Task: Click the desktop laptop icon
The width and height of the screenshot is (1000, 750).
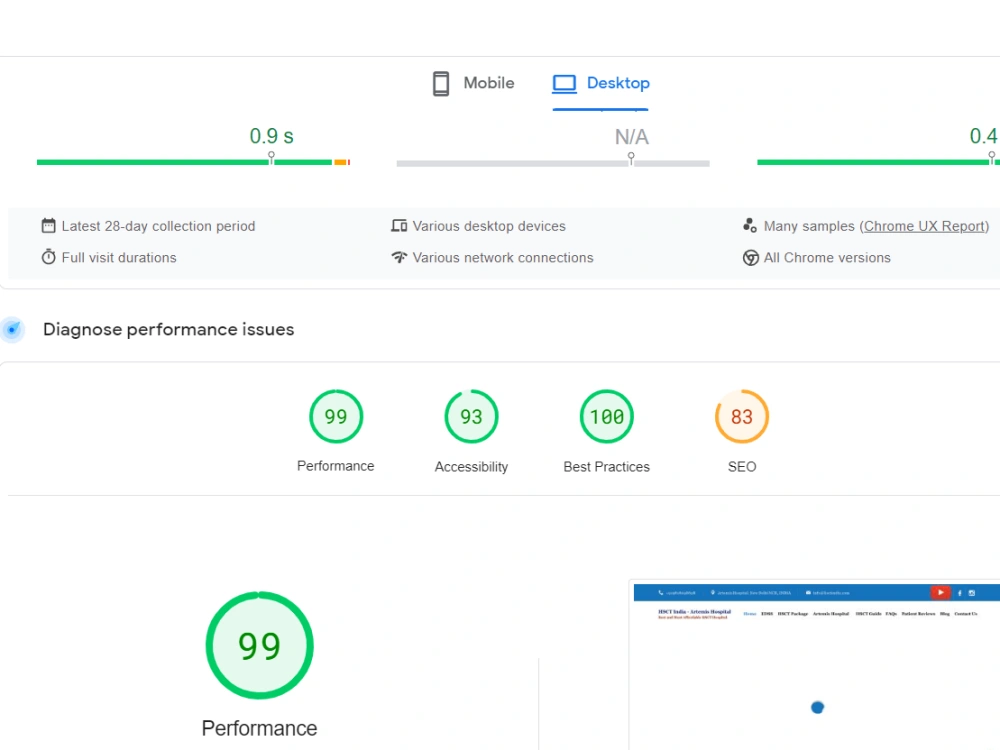Action: click(564, 84)
